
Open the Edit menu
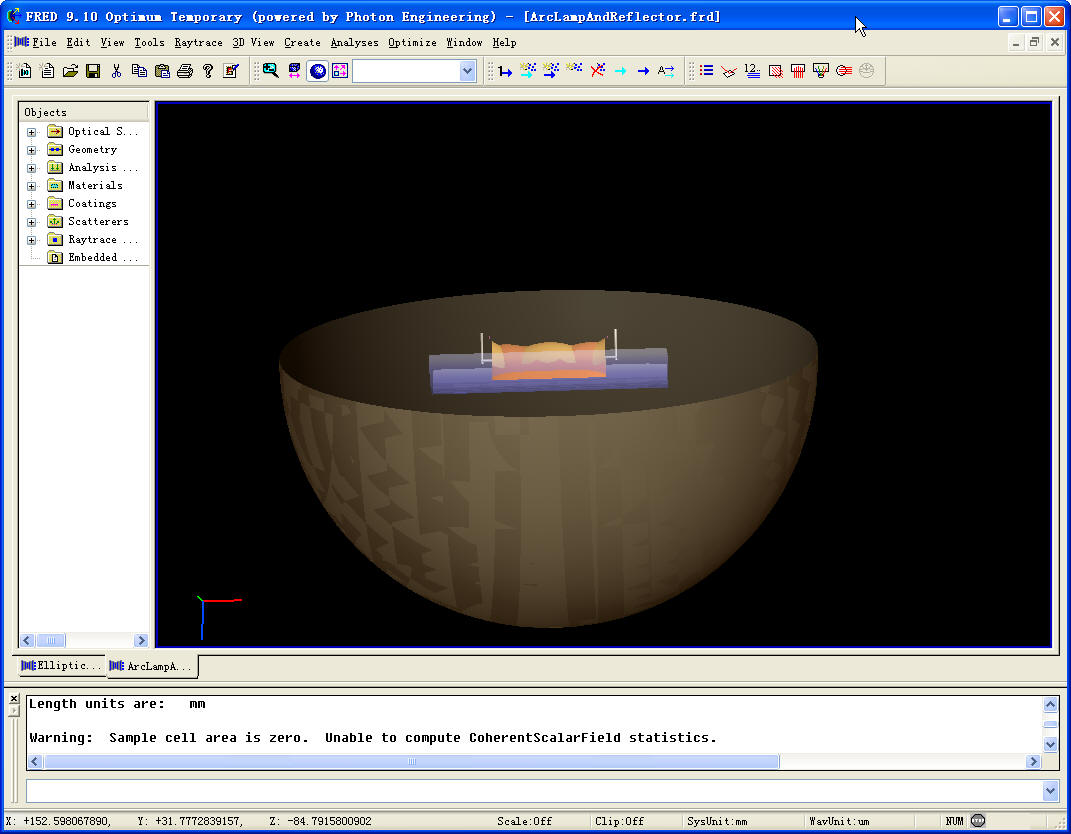78,42
